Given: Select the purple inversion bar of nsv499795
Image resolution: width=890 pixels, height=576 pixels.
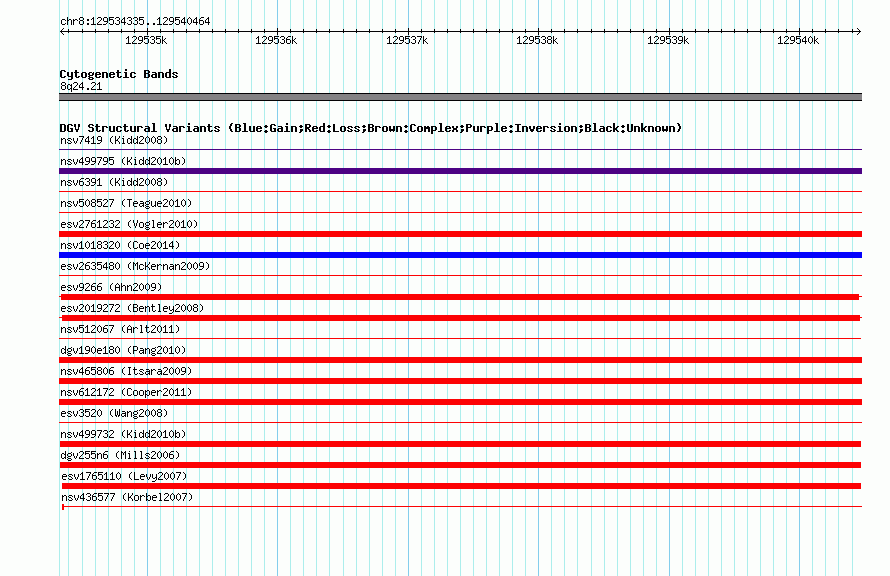Looking at the screenshot, I should point(460,171).
